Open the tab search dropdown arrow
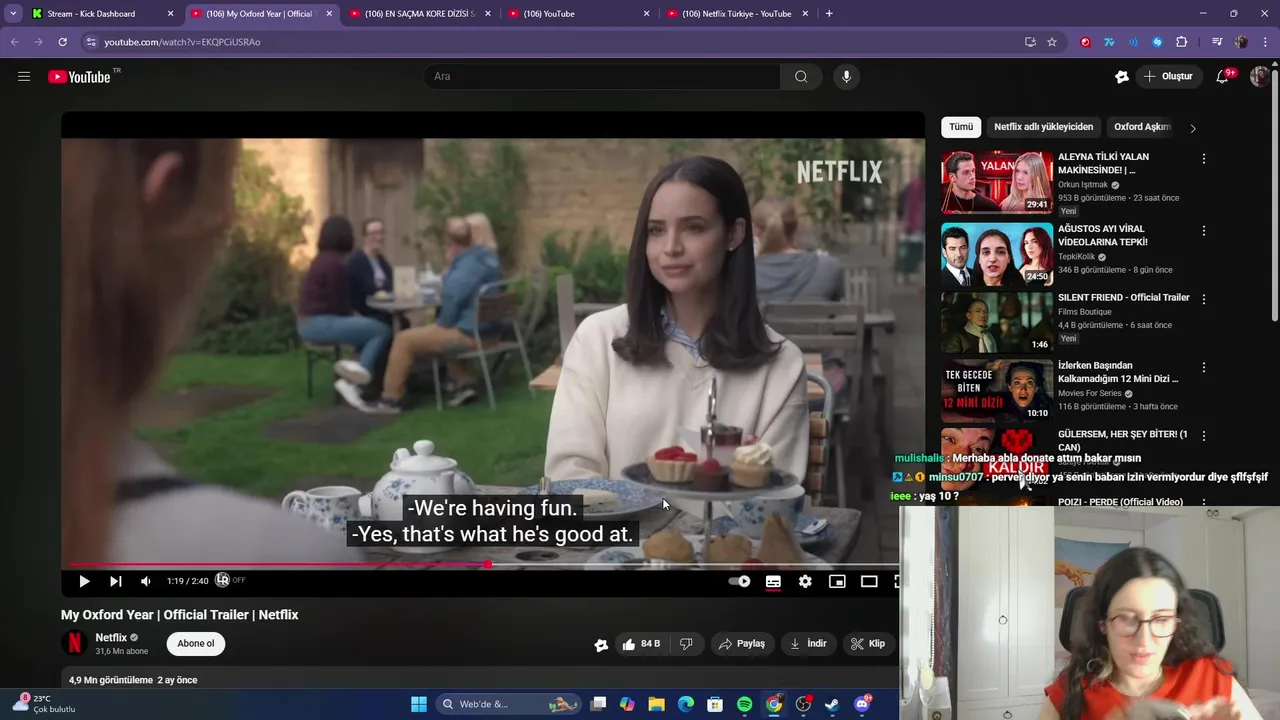Image resolution: width=1280 pixels, height=720 pixels. 13,14
